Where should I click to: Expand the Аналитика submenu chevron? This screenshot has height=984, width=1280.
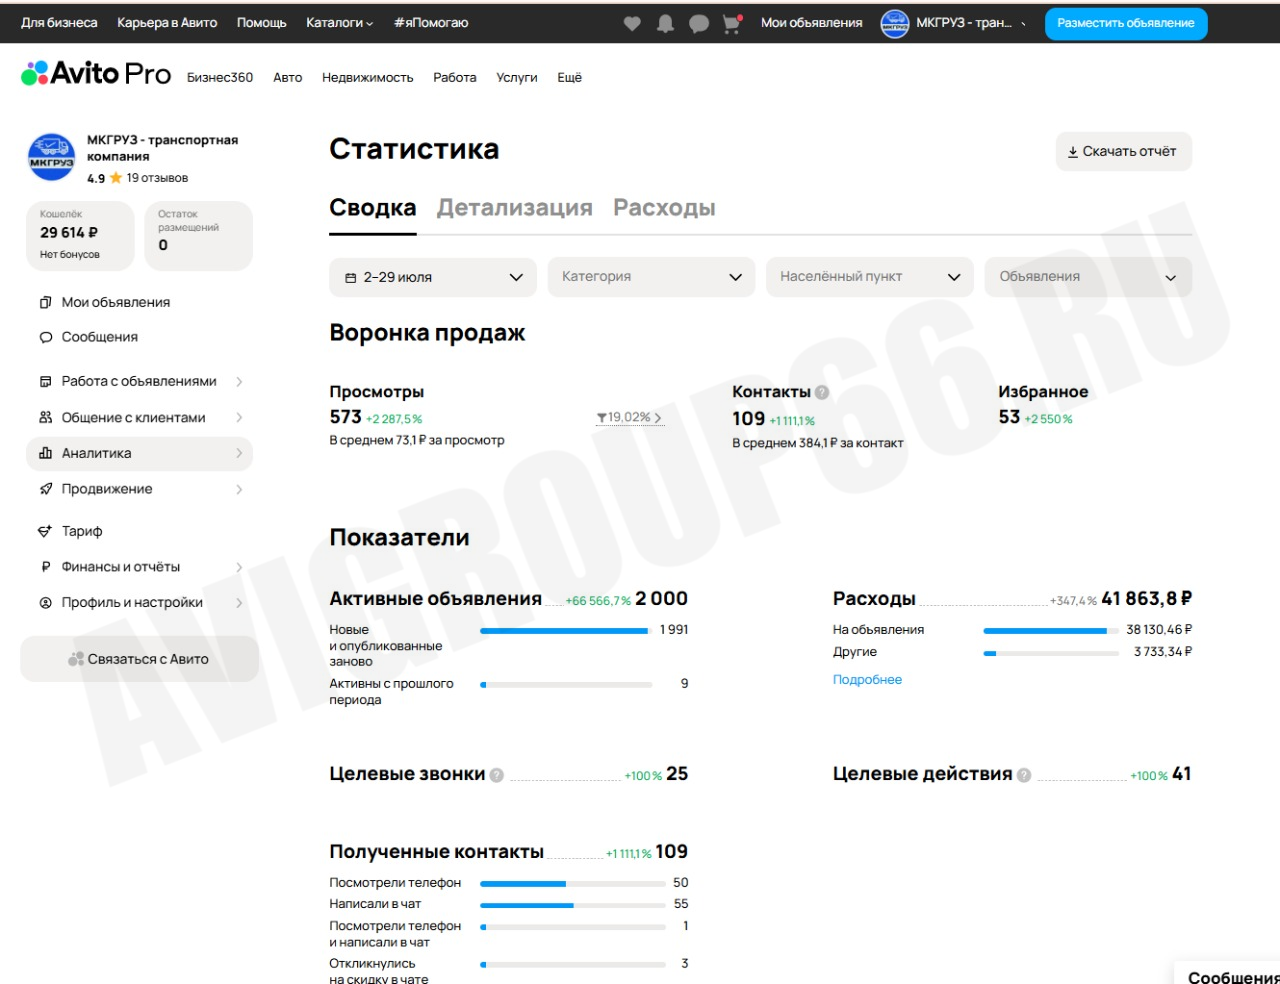pos(239,453)
